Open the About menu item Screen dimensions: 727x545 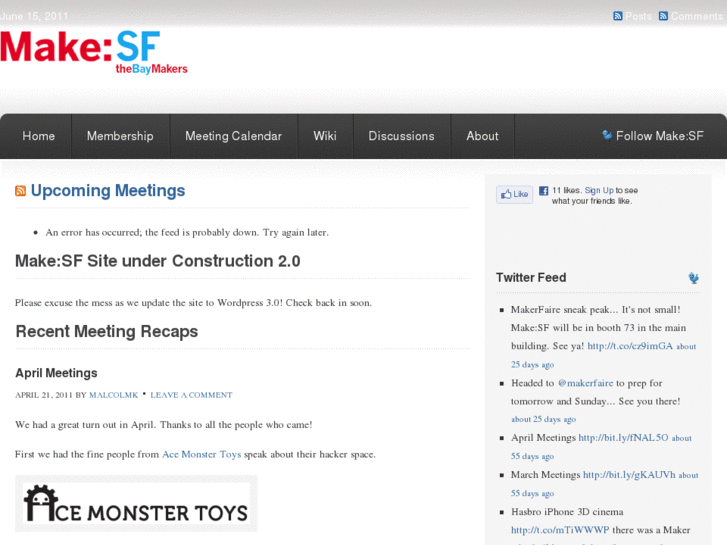pos(482,136)
